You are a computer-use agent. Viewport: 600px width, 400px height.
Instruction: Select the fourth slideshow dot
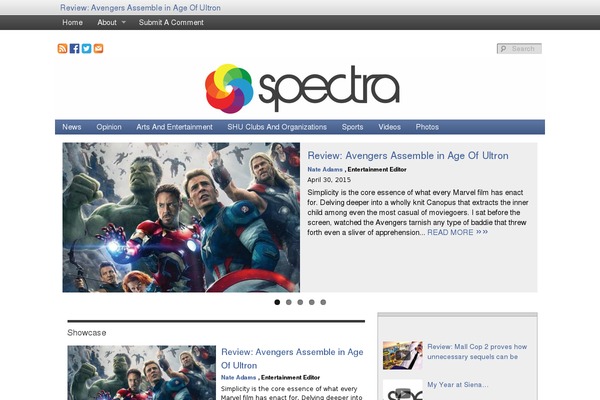311,302
